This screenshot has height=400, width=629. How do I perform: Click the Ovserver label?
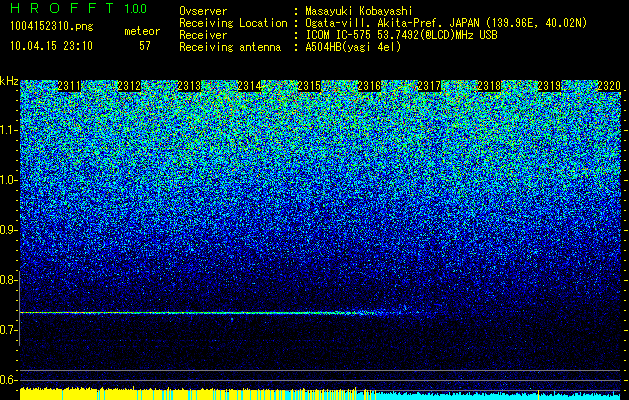[203, 11]
